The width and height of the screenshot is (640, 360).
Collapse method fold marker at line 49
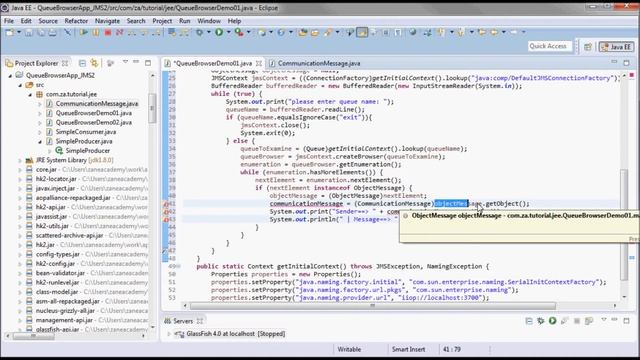[x=178, y=267]
